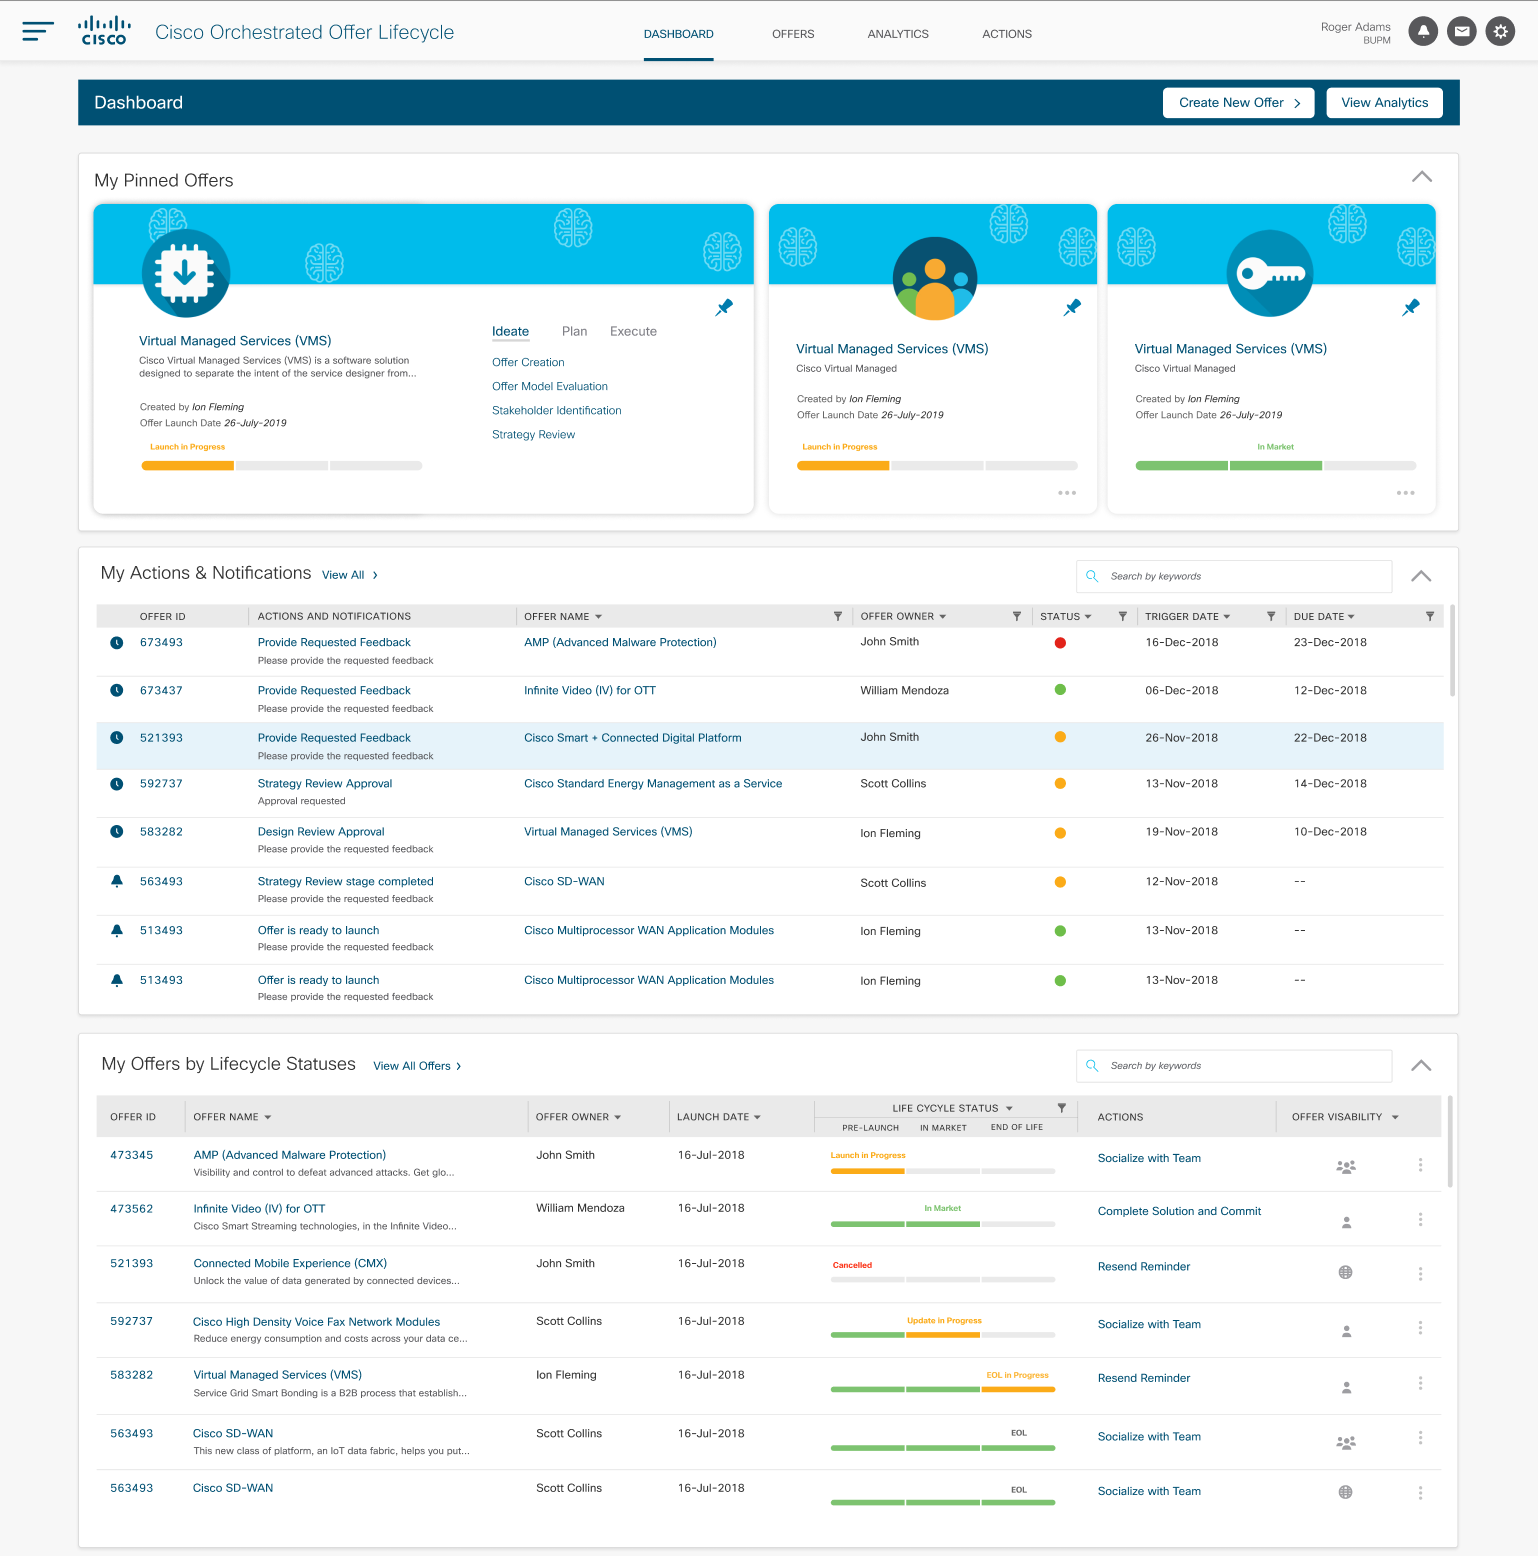Click the Create New Offer button

click(x=1238, y=103)
